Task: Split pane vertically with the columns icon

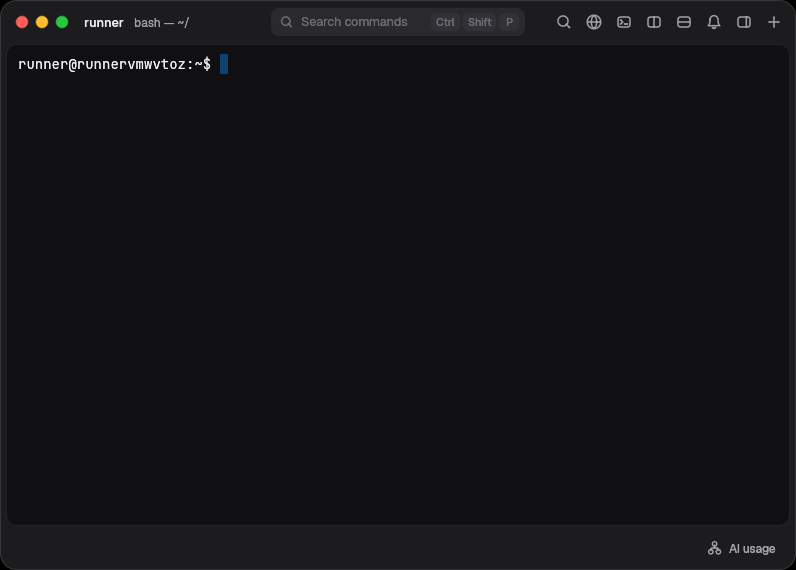Action: pyautogui.click(x=654, y=22)
